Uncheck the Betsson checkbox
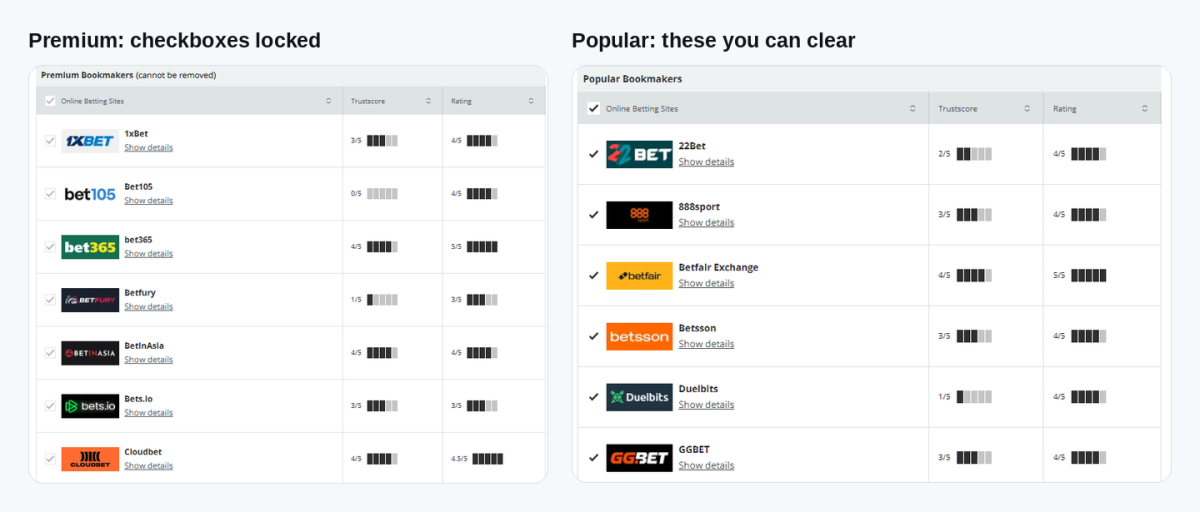The width and height of the screenshot is (1200, 512). [594, 337]
